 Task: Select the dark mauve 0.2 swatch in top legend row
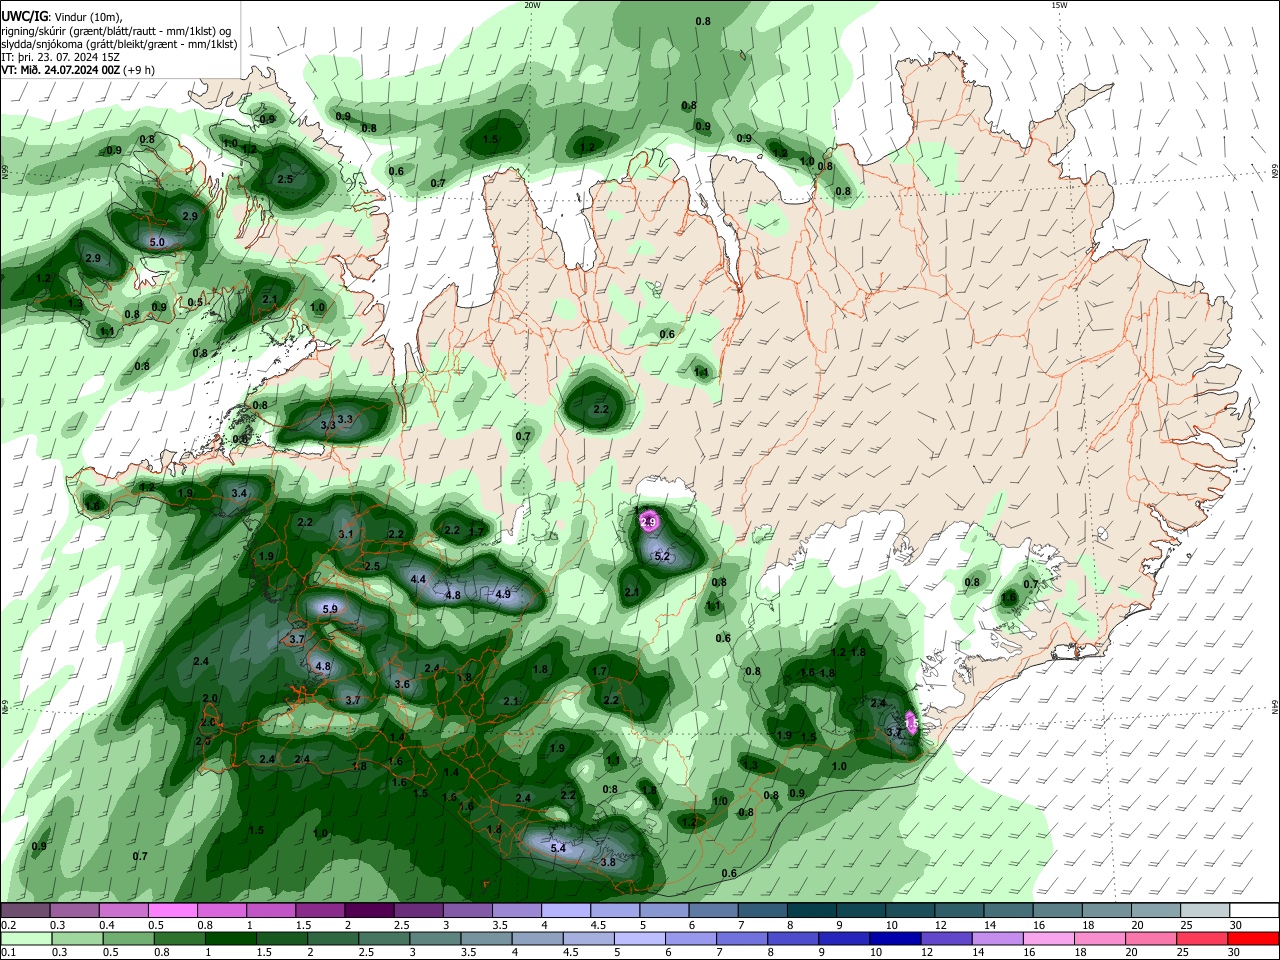point(26,910)
